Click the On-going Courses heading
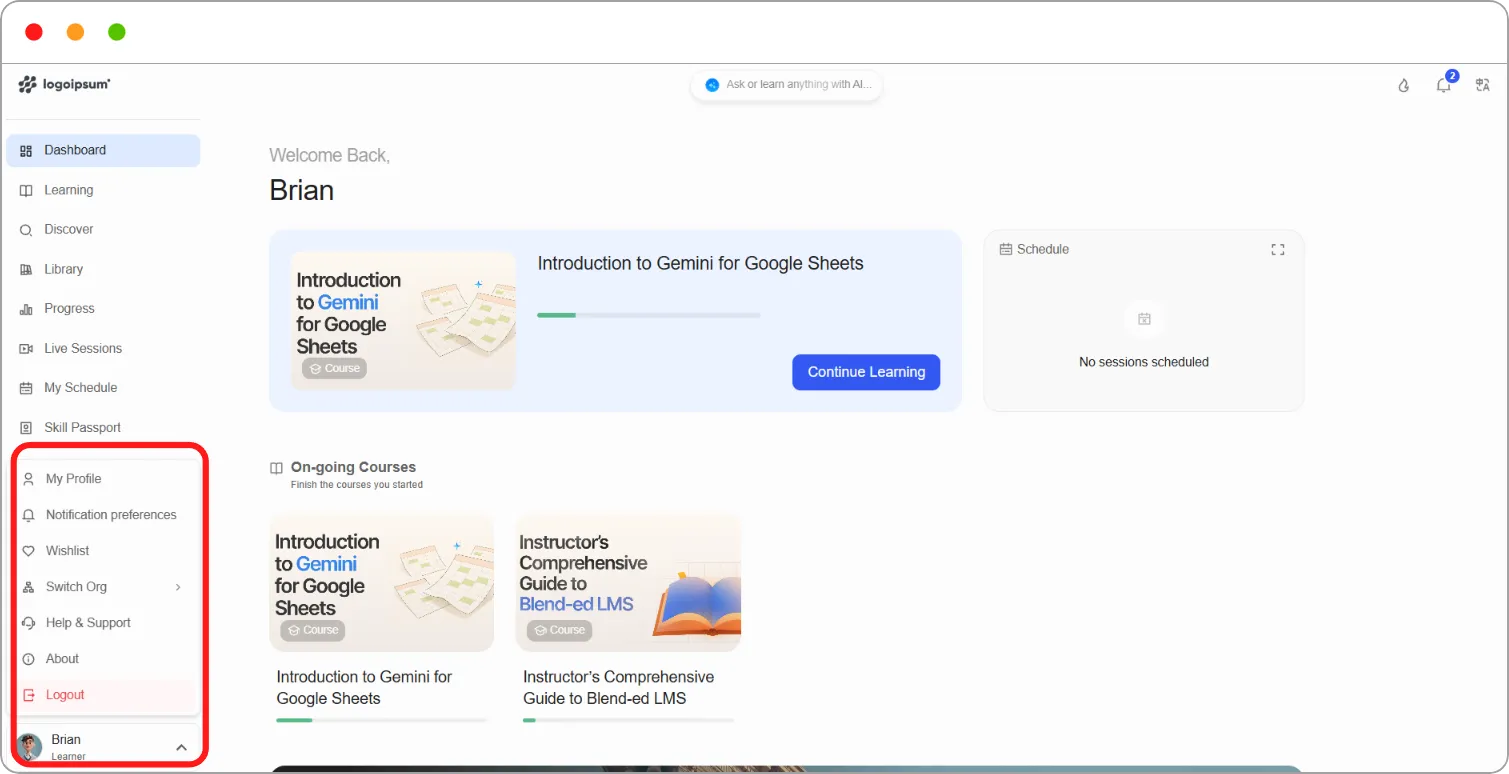1509x774 pixels. pos(353,467)
